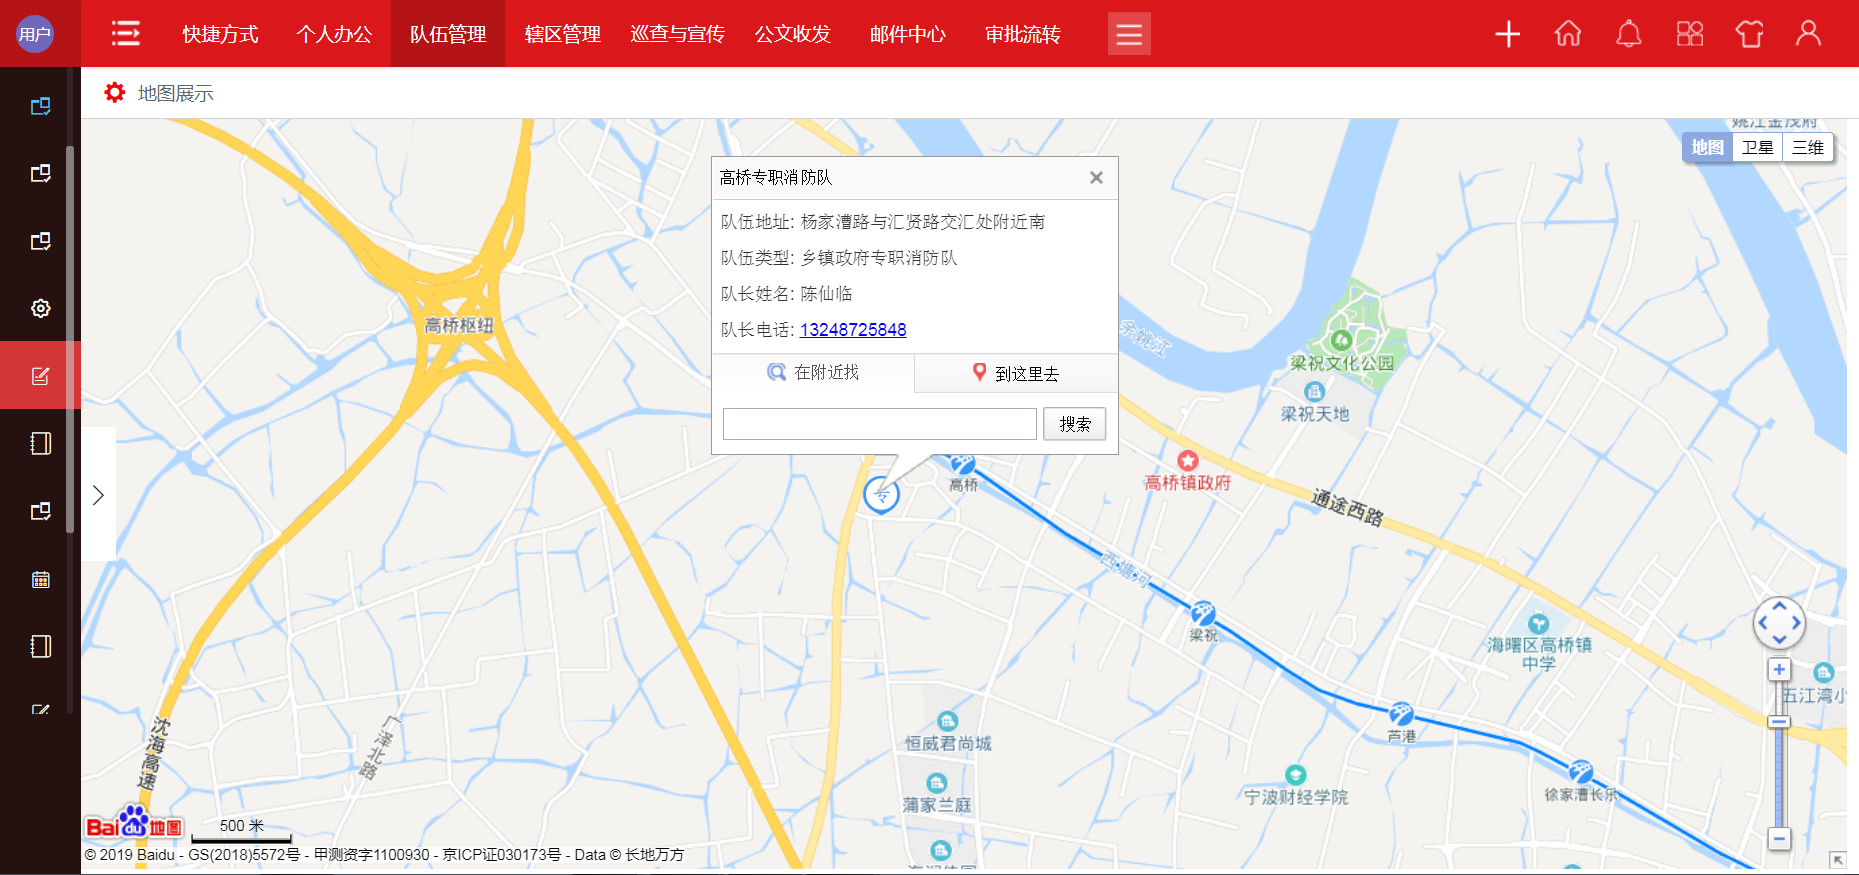The width and height of the screenshot is (1859, 875).
Task: Open the sidebar calendar icon
Action: pyautogui.click(x=40, y=579)
